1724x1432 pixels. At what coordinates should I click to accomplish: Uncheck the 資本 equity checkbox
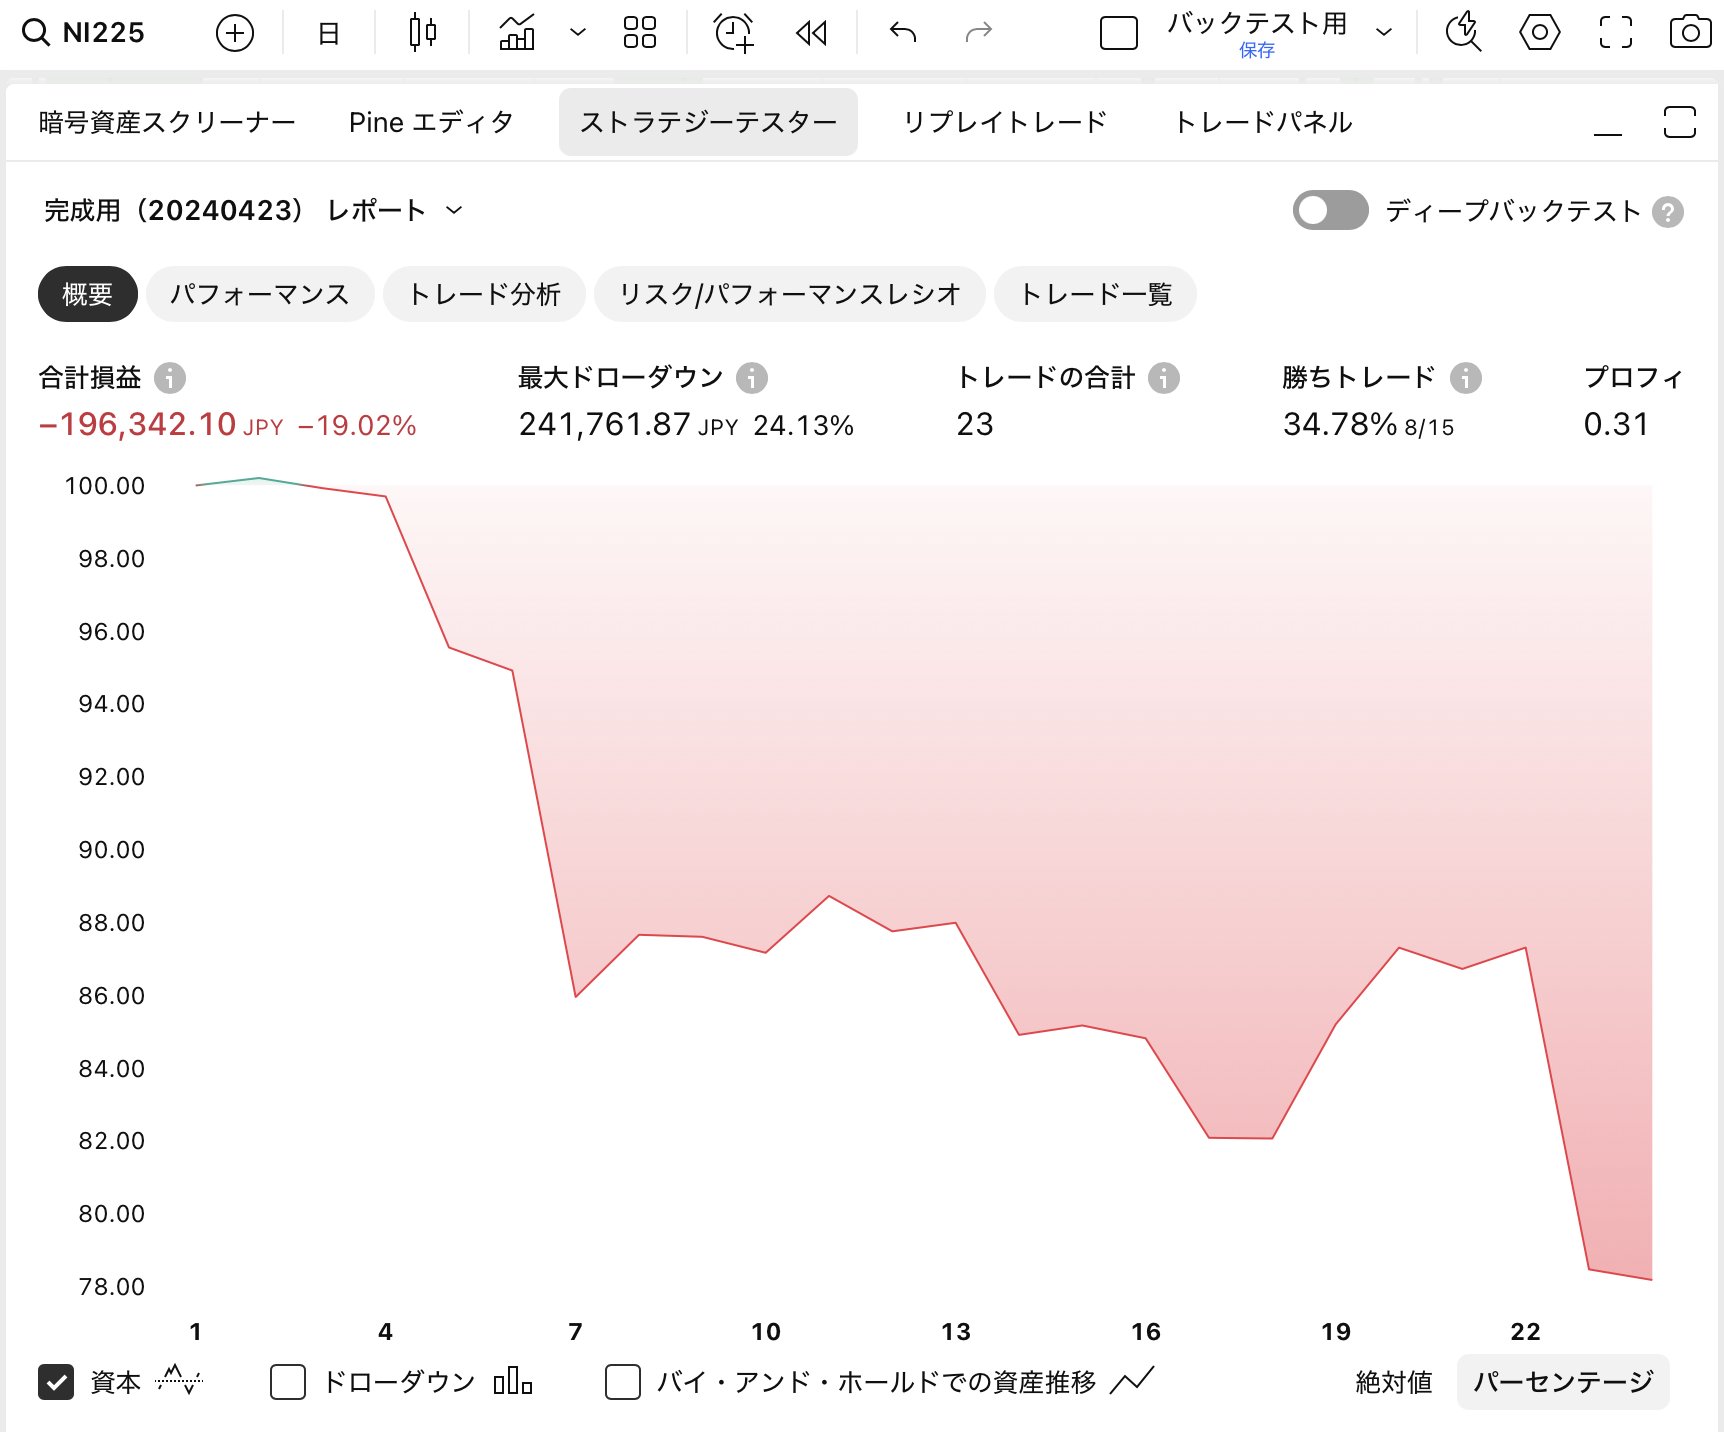[56, 1382]
